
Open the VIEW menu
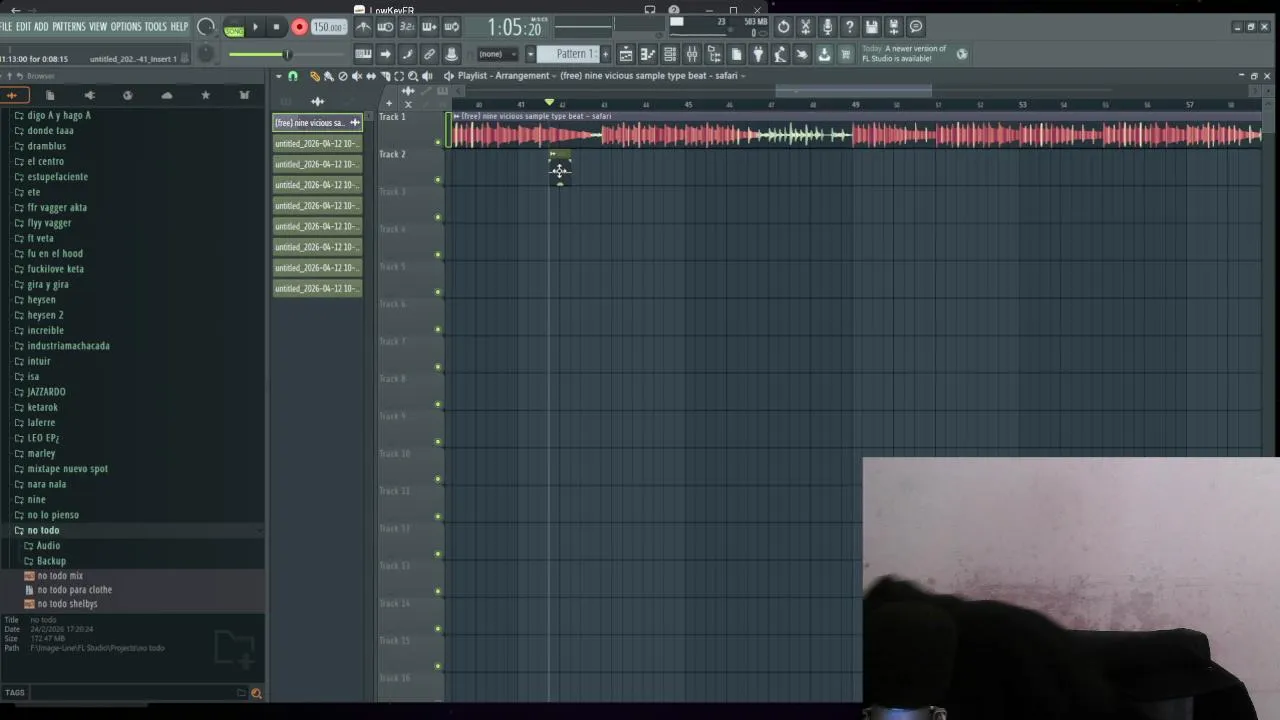tap(98, 26)
